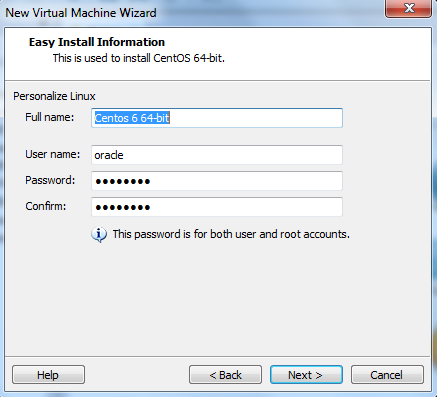Click the 'Password:' label
Screen dimensions: 437x397
click(x=50, y=180)
